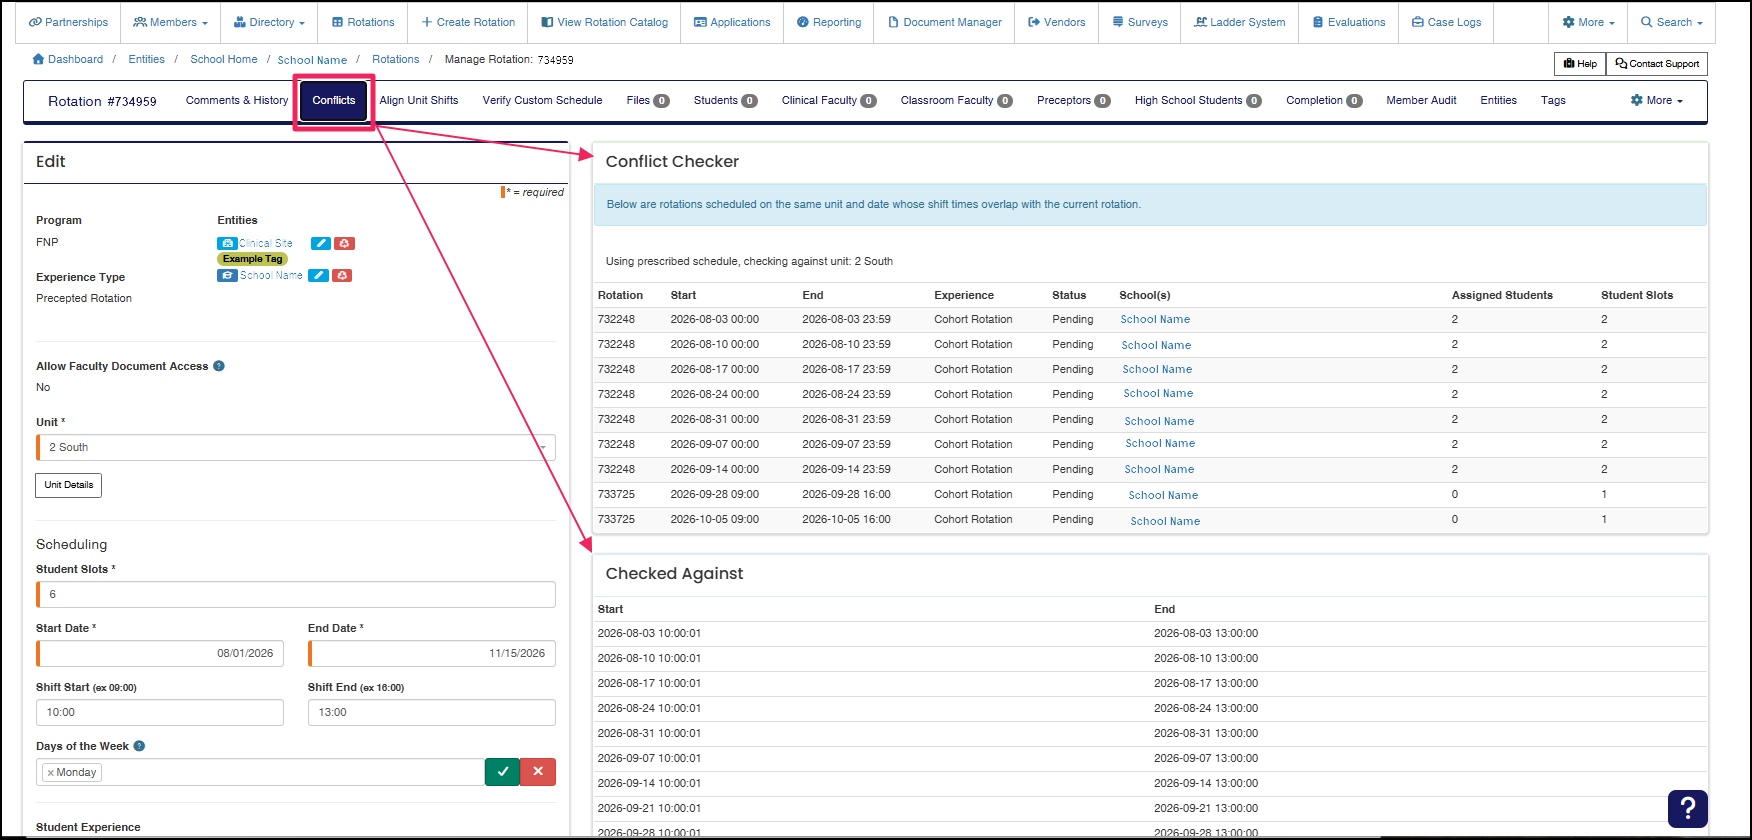Select the Conflicts tab
The height and width of the screenshot is (840, 1752).
pyautogui.click(x=334, y=101)
